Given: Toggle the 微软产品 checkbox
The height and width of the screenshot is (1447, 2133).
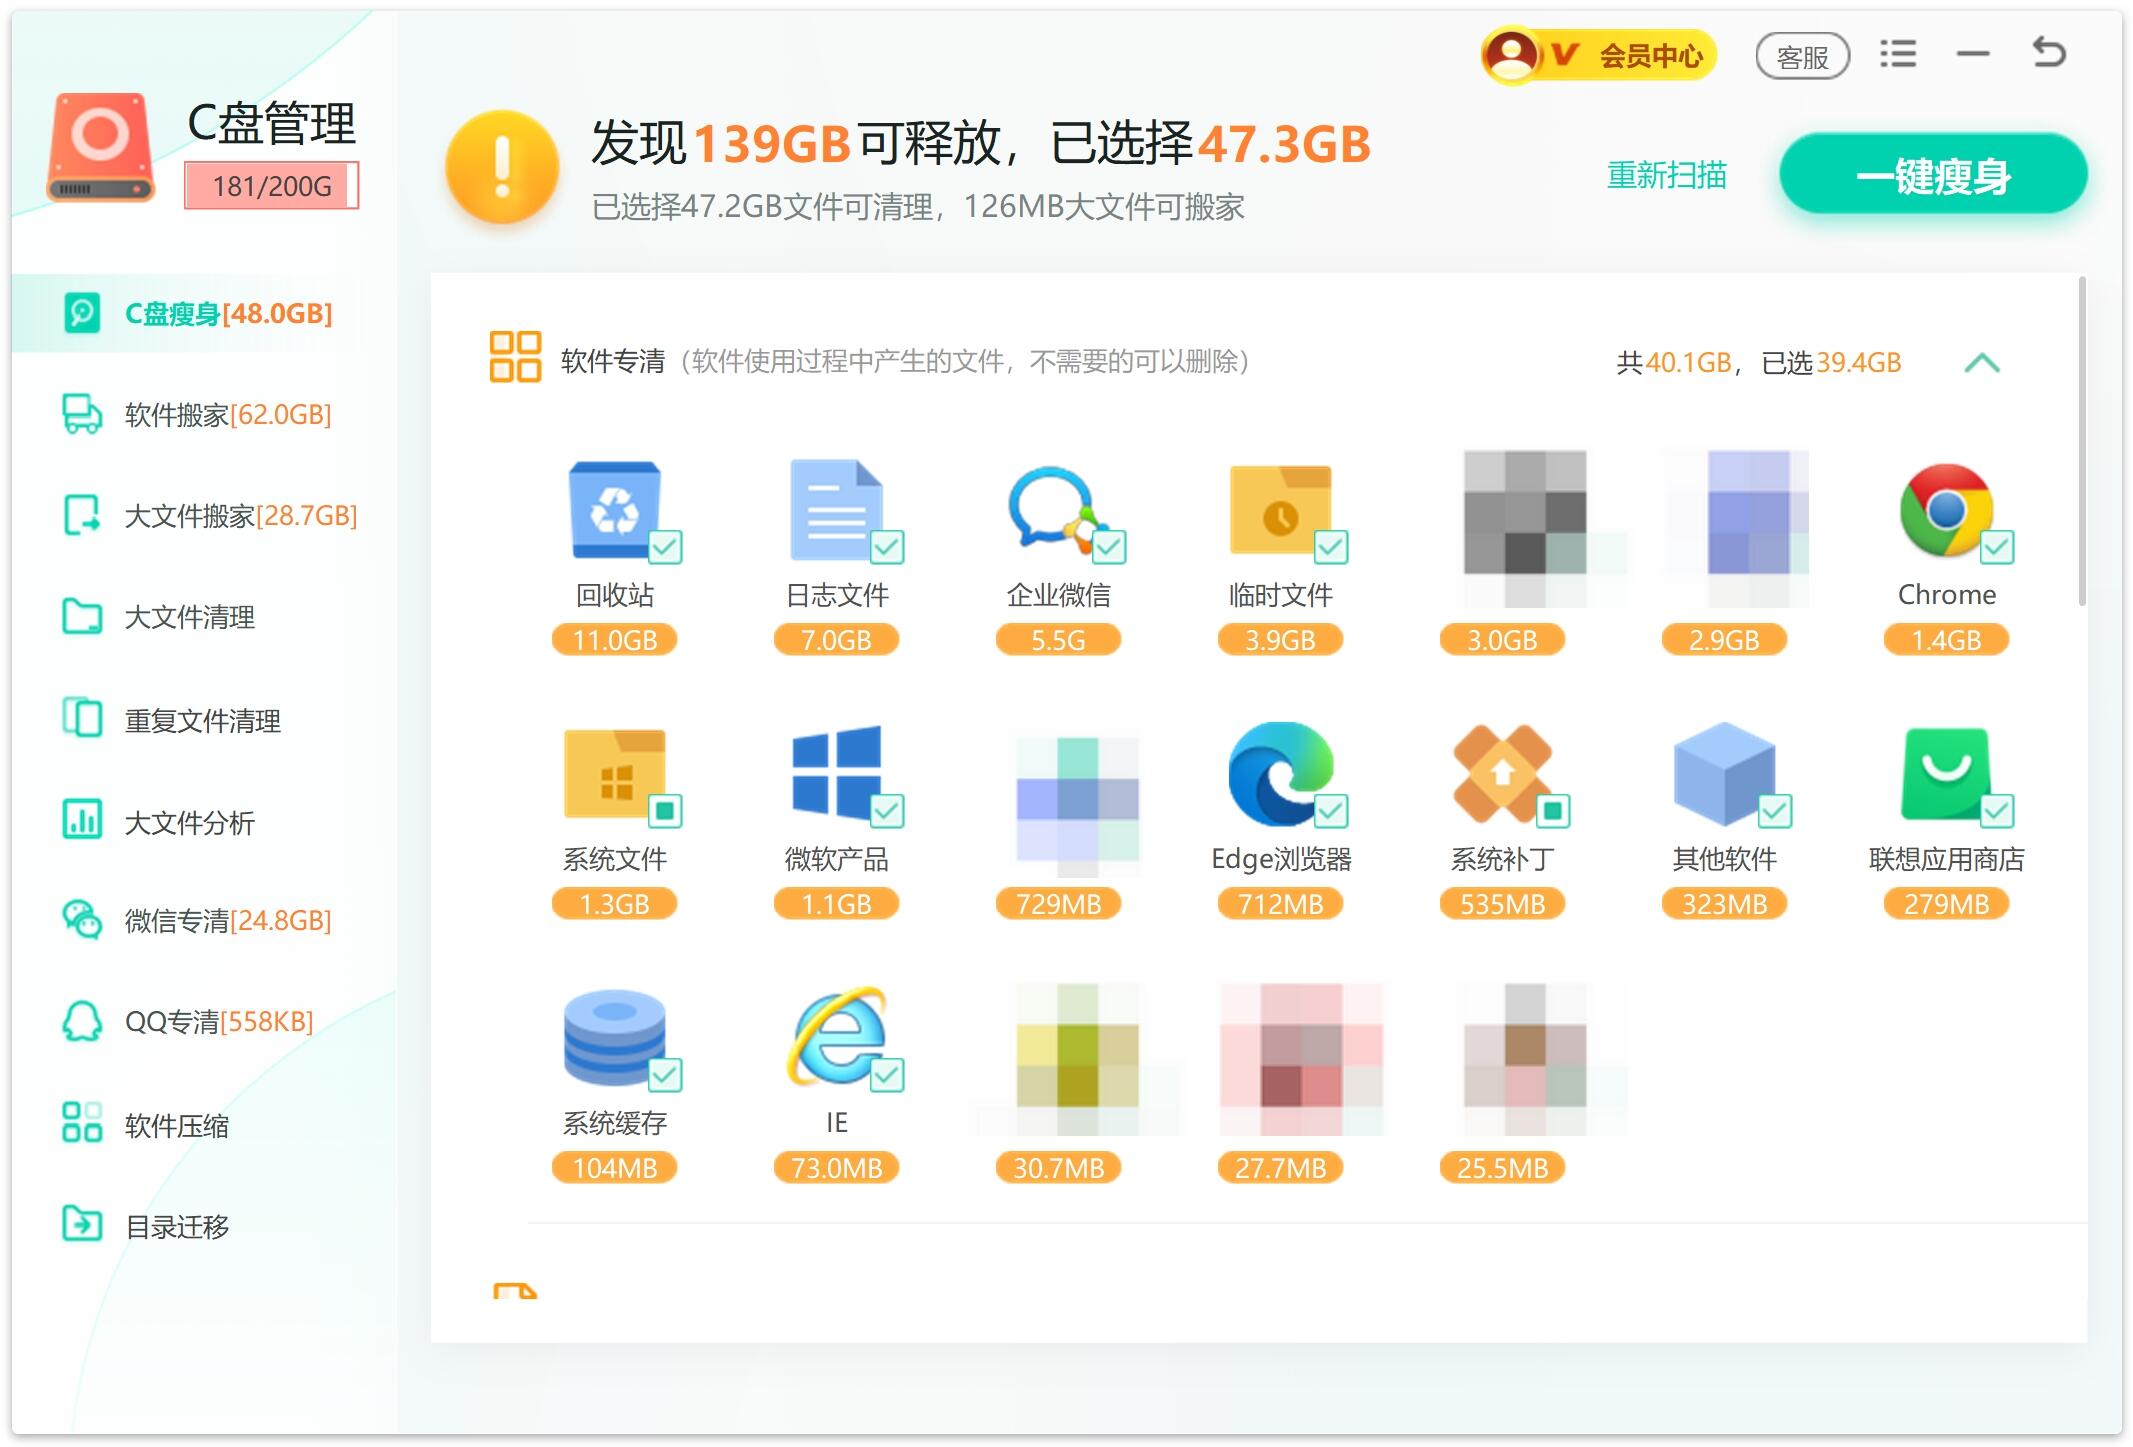Looking at the screenshot, I should tap(888, 810).
